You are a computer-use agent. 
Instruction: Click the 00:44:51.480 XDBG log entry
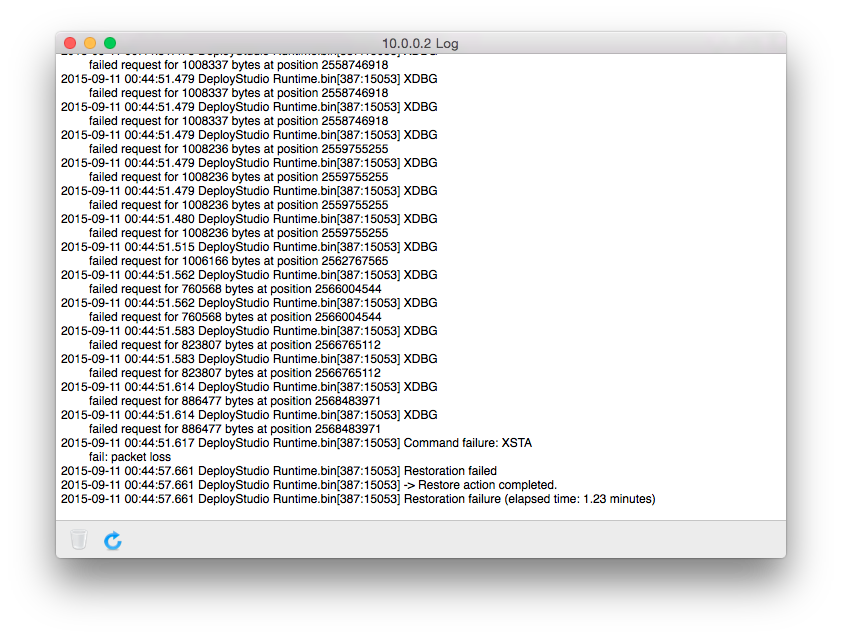click(249, 219)
